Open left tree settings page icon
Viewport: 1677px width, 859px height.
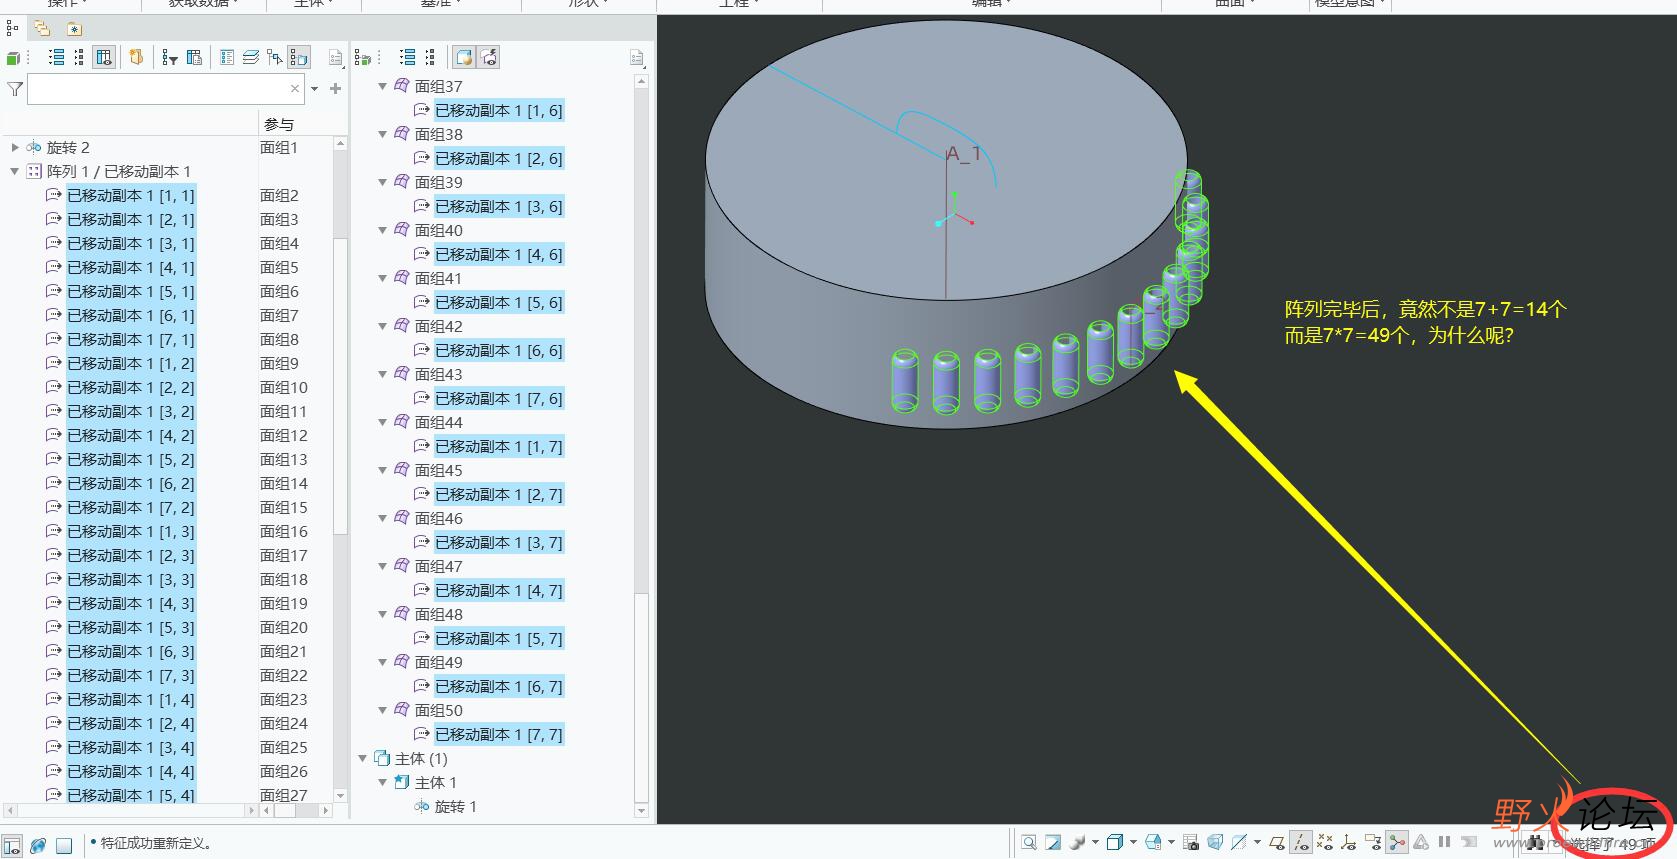coord(336,58)
